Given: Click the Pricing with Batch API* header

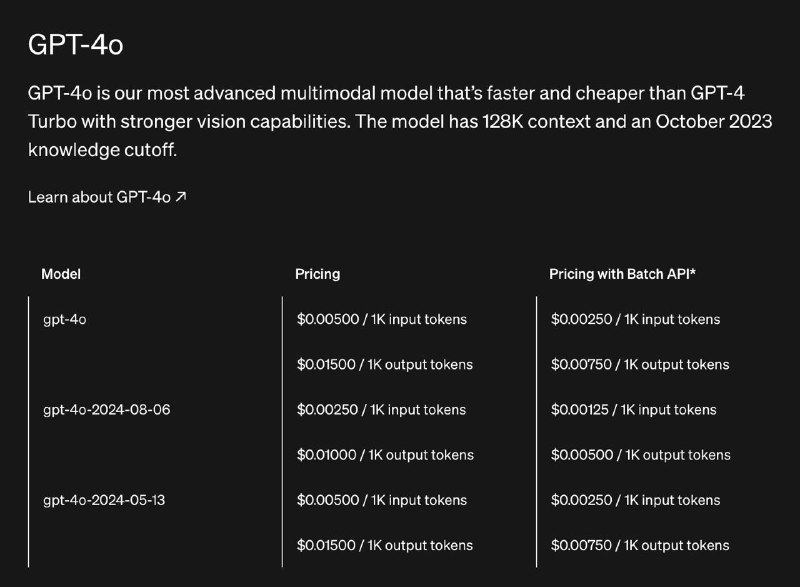Looking at the screenshot, I should click(622, 274).
